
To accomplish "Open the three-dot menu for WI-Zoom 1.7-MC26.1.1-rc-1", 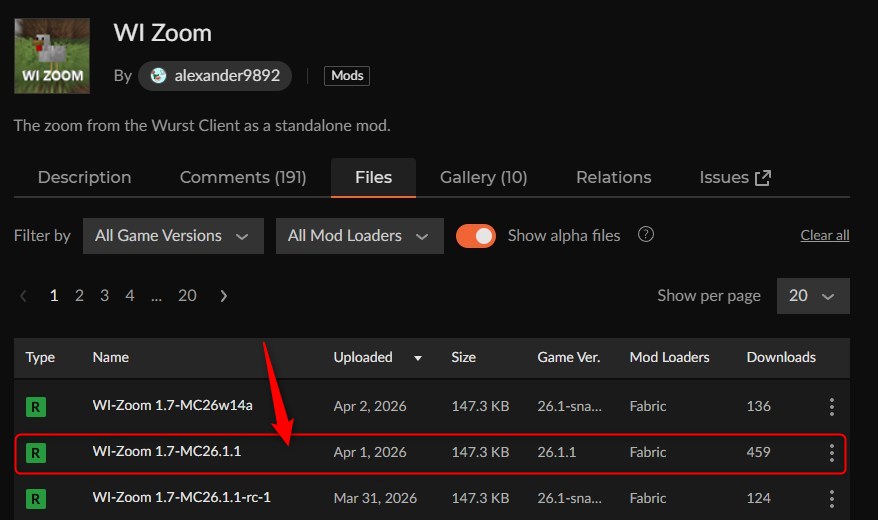I will [831, 498].
